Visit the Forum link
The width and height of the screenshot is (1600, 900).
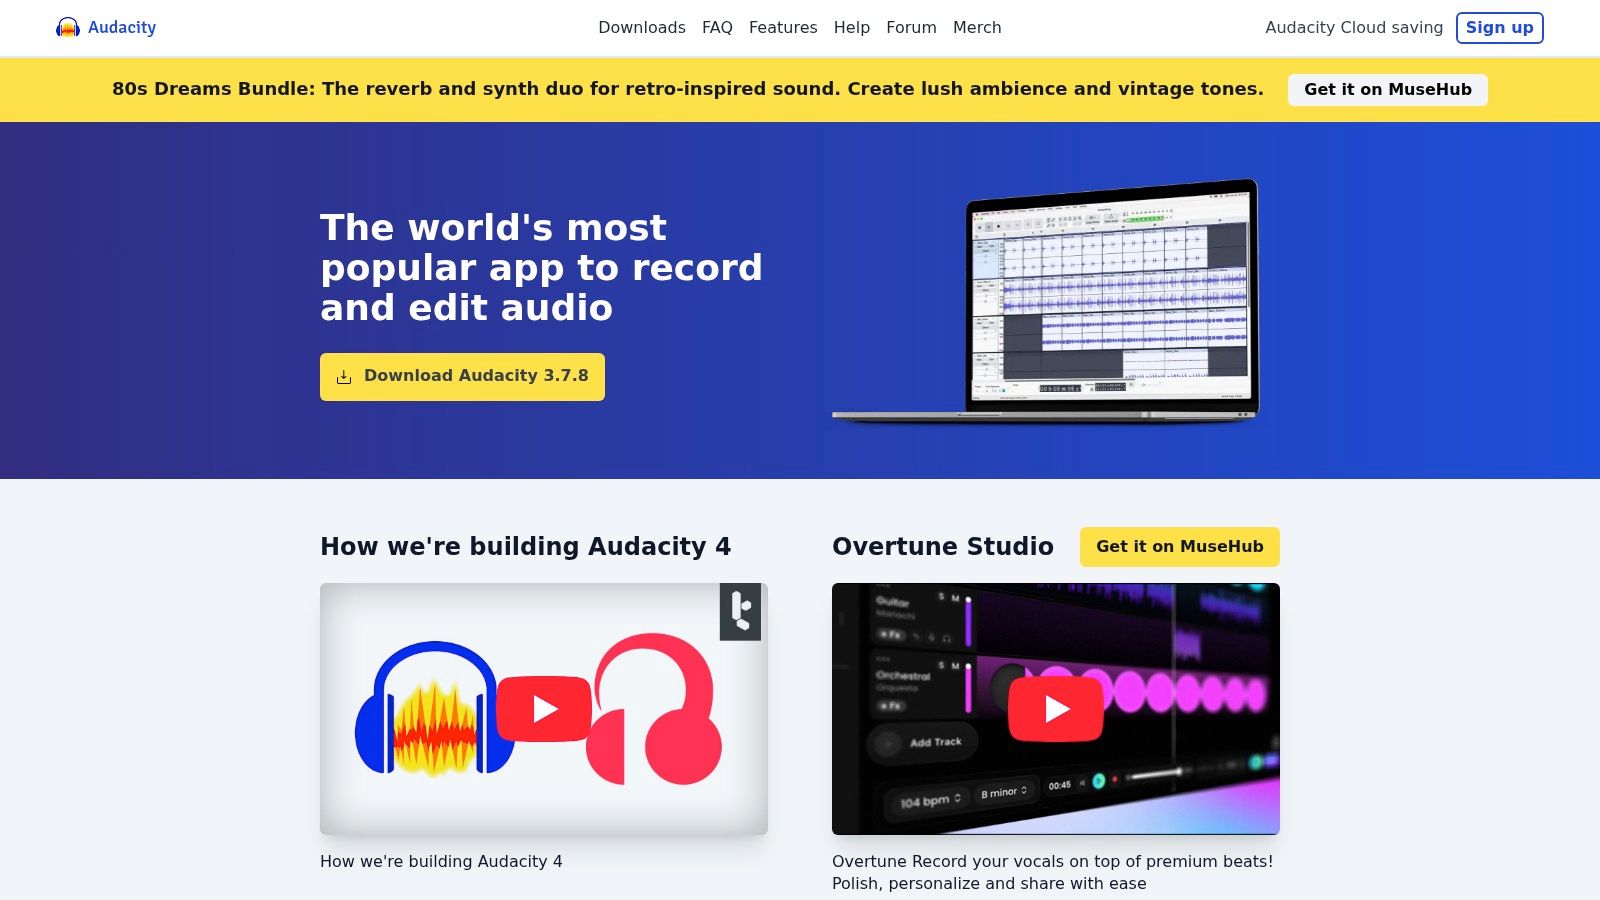click(911, 28)
